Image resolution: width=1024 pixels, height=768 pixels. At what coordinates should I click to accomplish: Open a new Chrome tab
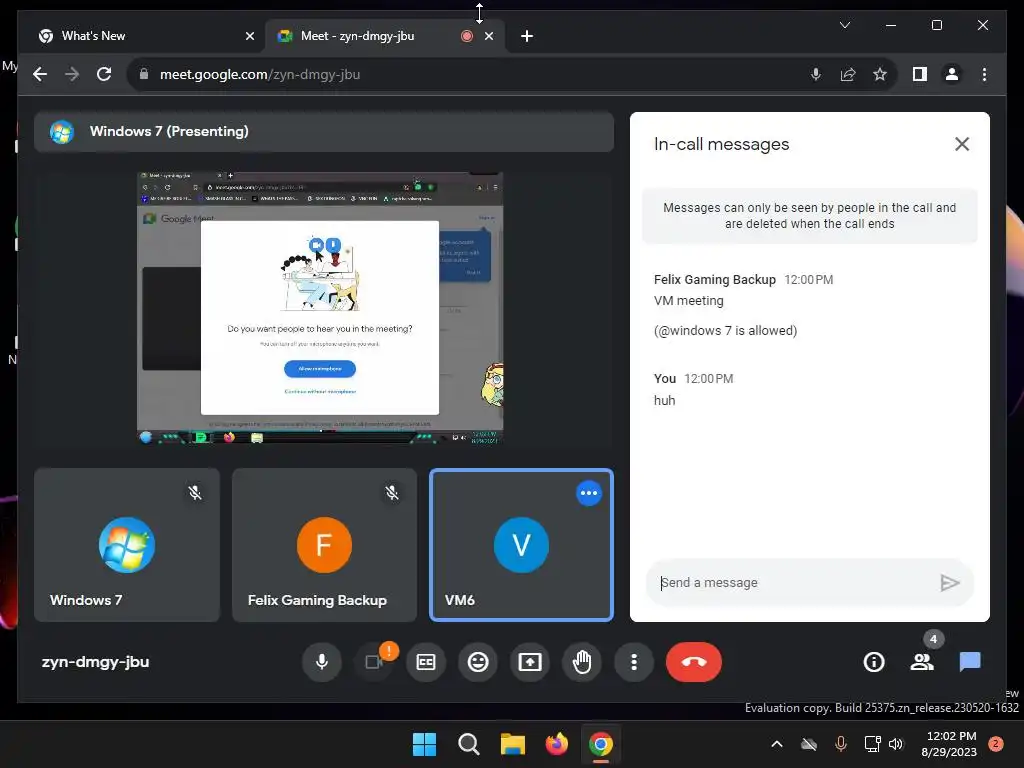coord(527,36)
